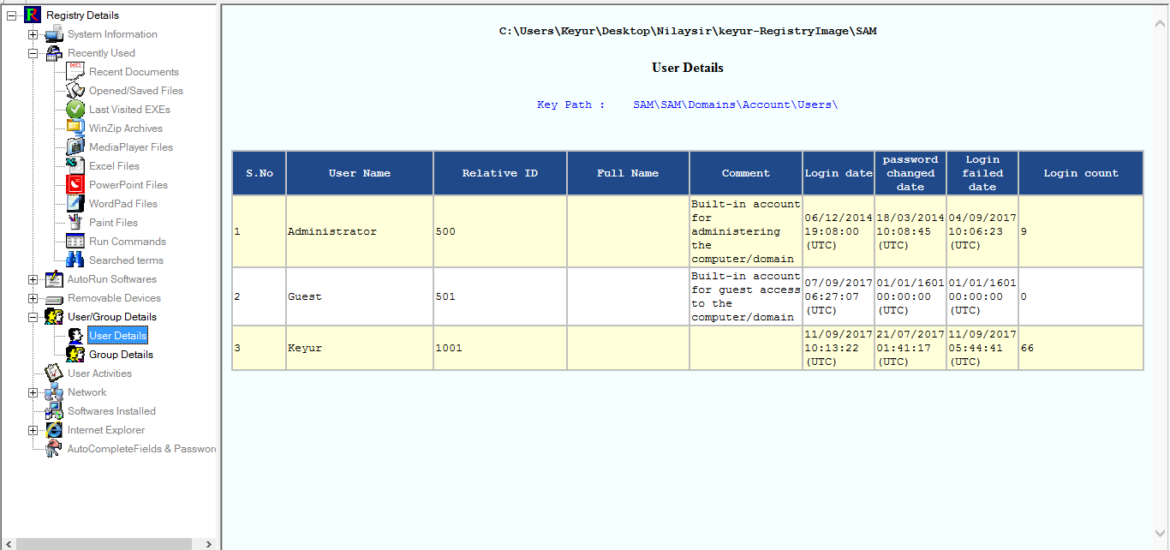Collapse the Registry Details root node
Image resolution: width=1170 pixels, height=550 pixels.
coord(11,15)
